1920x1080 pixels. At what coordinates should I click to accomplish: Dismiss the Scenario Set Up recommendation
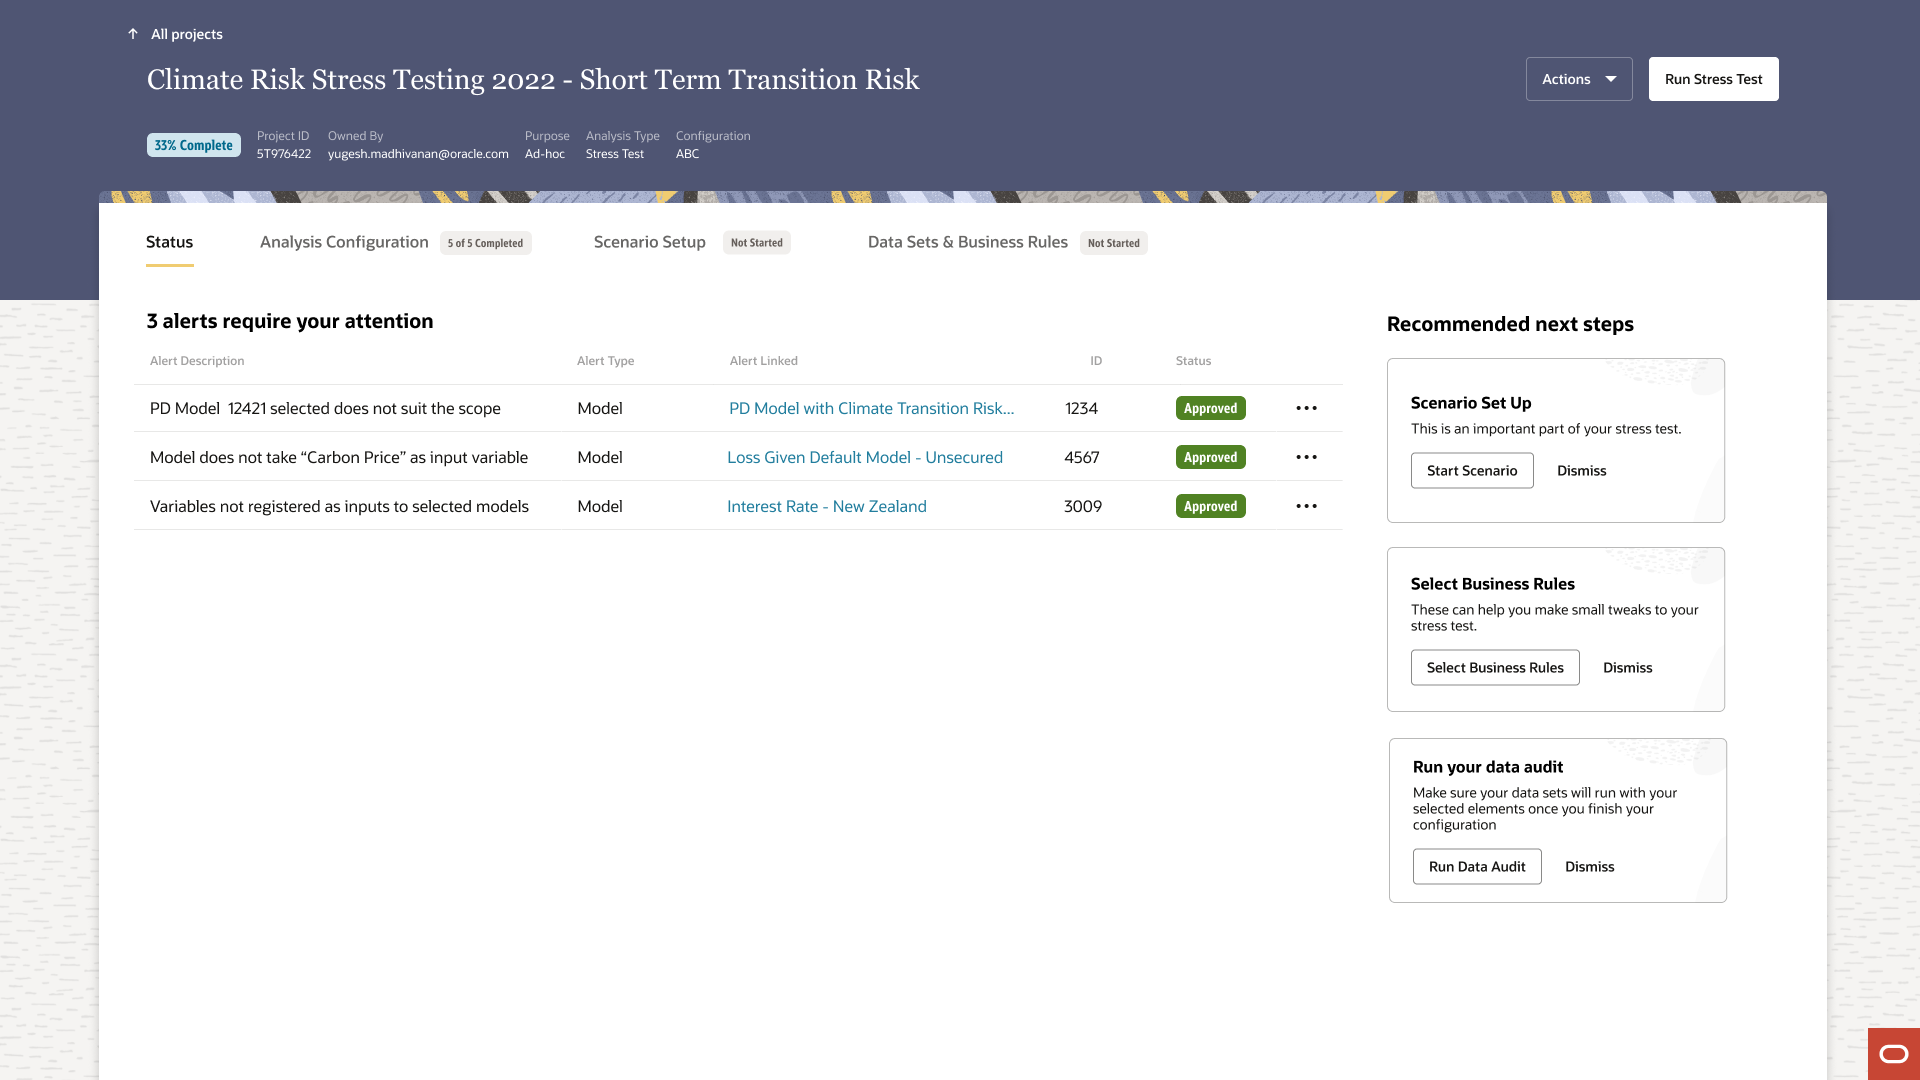click(1581, 471)
